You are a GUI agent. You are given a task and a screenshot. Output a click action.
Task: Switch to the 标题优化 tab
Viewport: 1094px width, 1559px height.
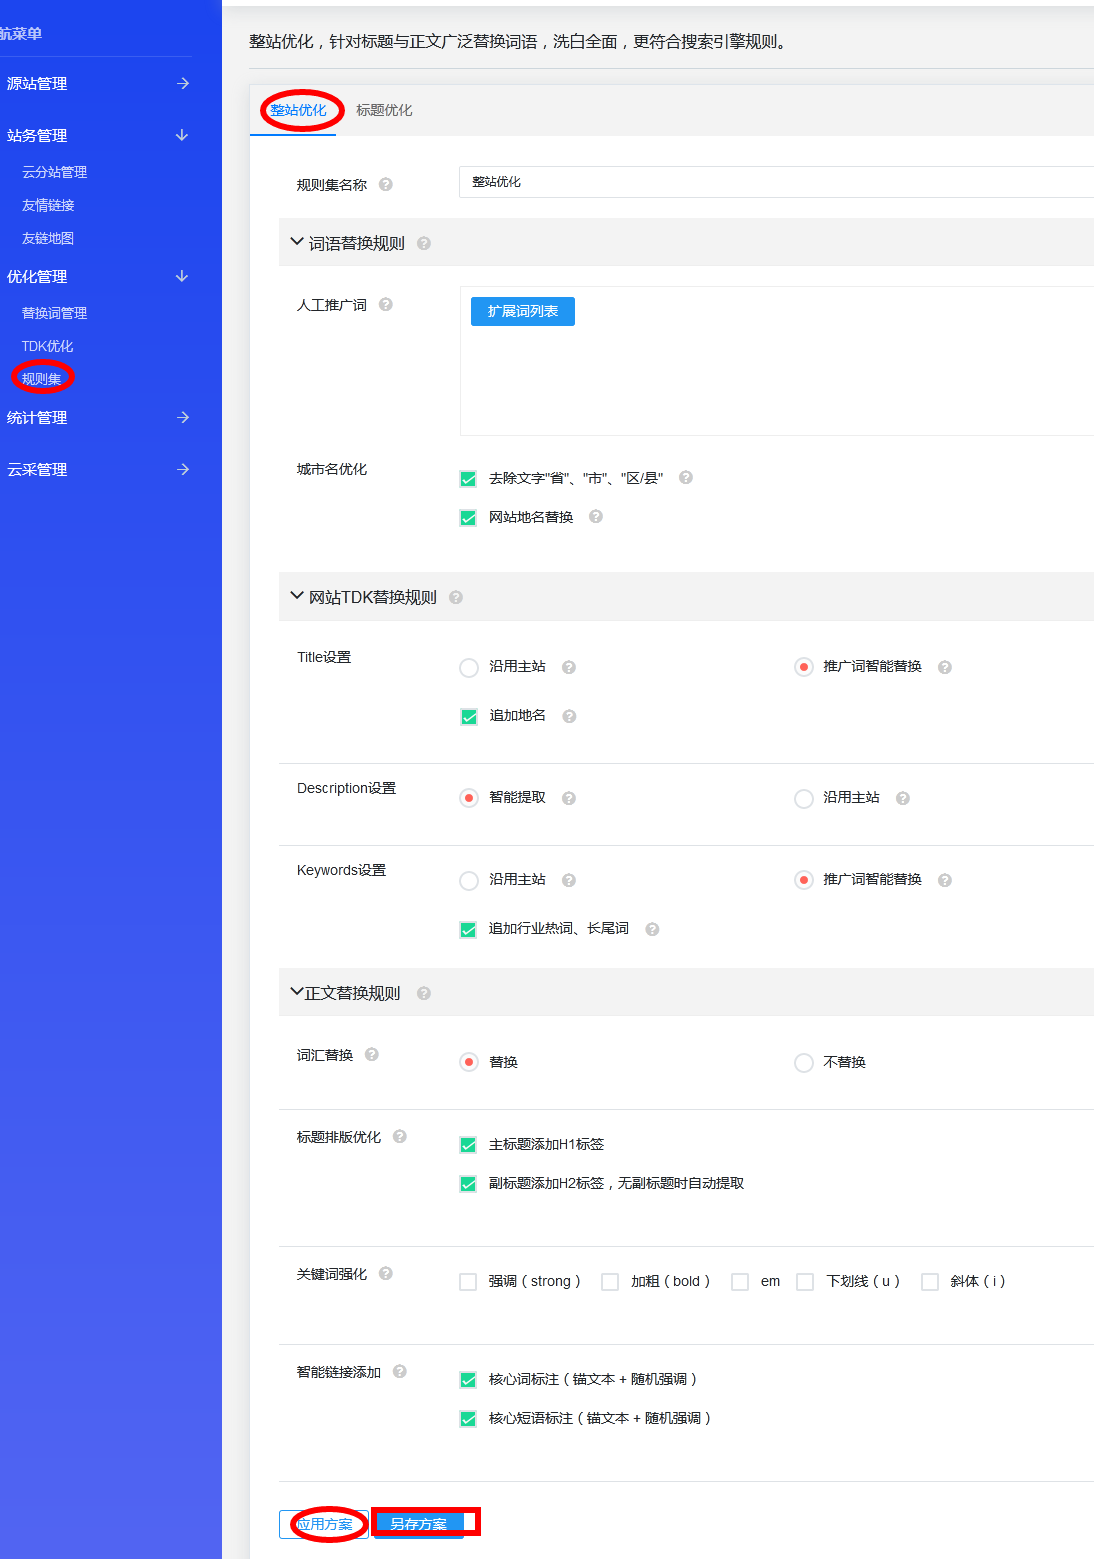[384, 110]
